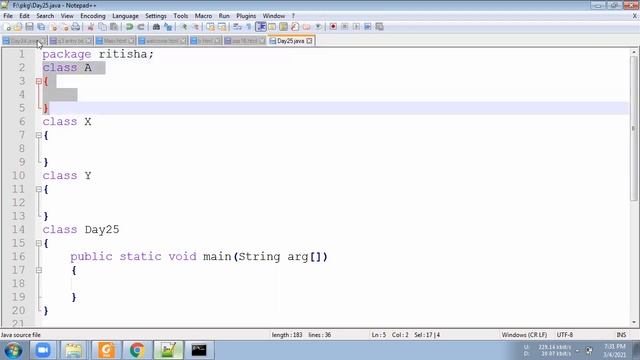The width and height of the screenshot is (640, 360).
Task: Open the Macro menu
Action: [203, 16]
